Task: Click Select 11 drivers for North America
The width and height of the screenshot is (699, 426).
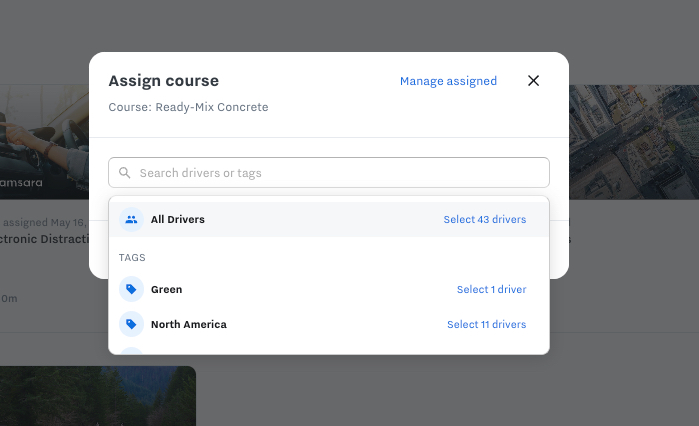Action: 486,324
